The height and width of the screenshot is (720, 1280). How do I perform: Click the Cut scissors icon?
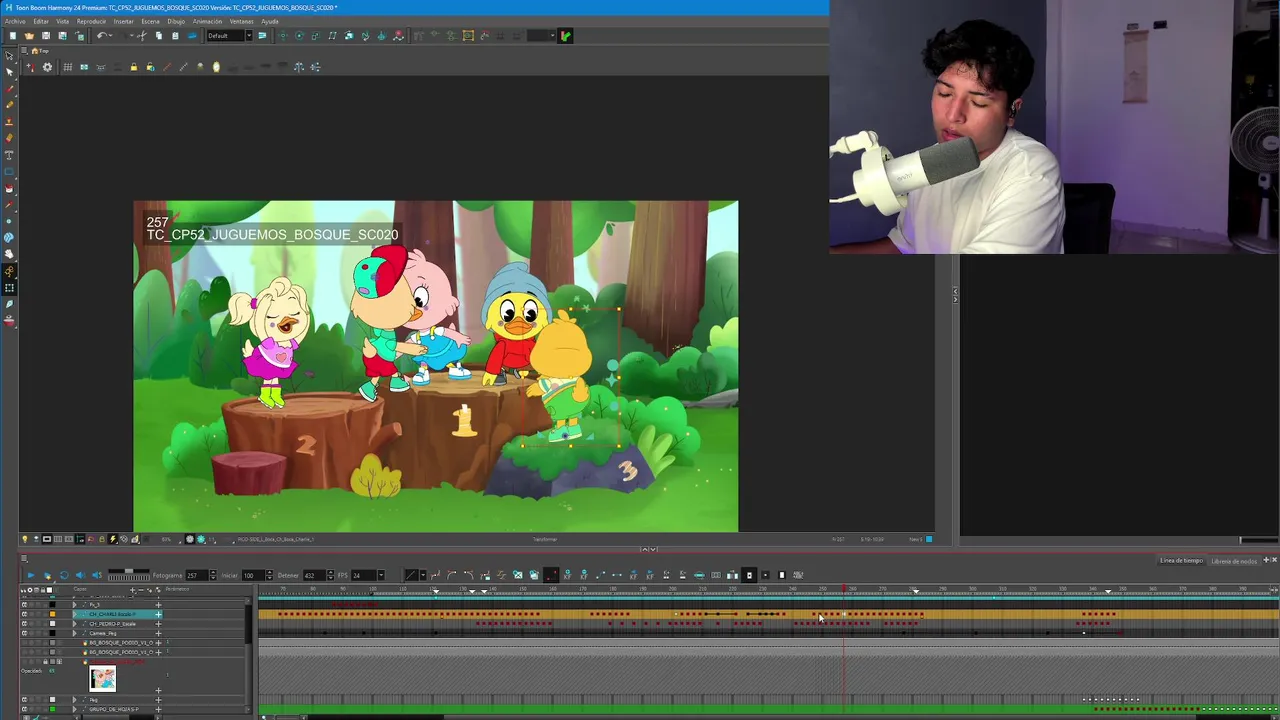[141, 36]
